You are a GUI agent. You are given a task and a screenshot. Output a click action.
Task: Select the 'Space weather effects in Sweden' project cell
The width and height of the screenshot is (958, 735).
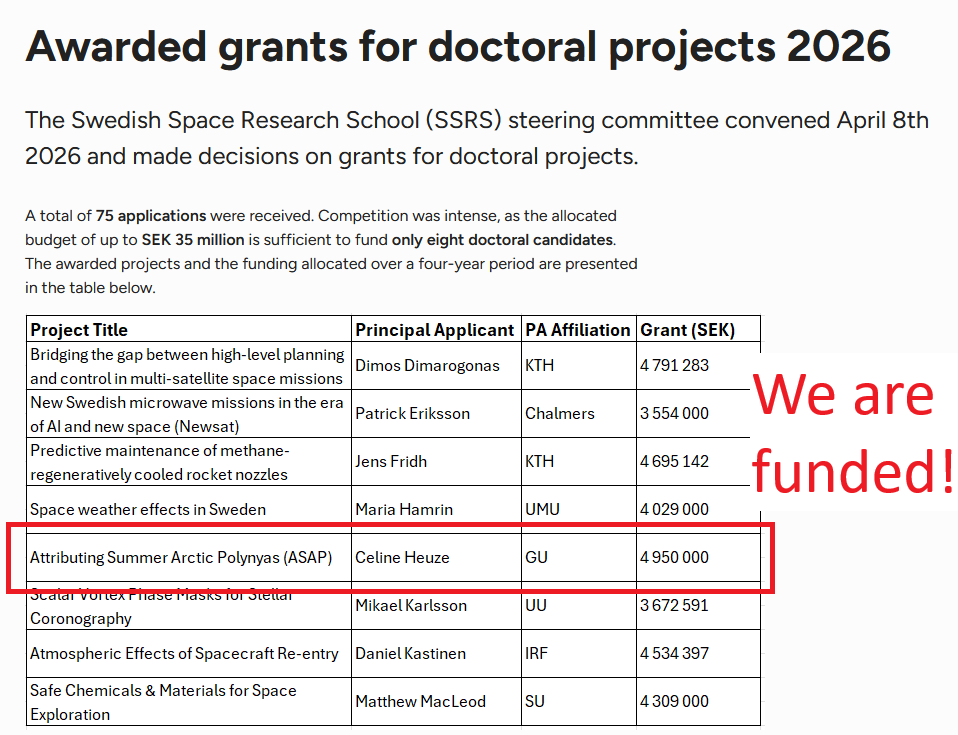click(x=148, y=510)
